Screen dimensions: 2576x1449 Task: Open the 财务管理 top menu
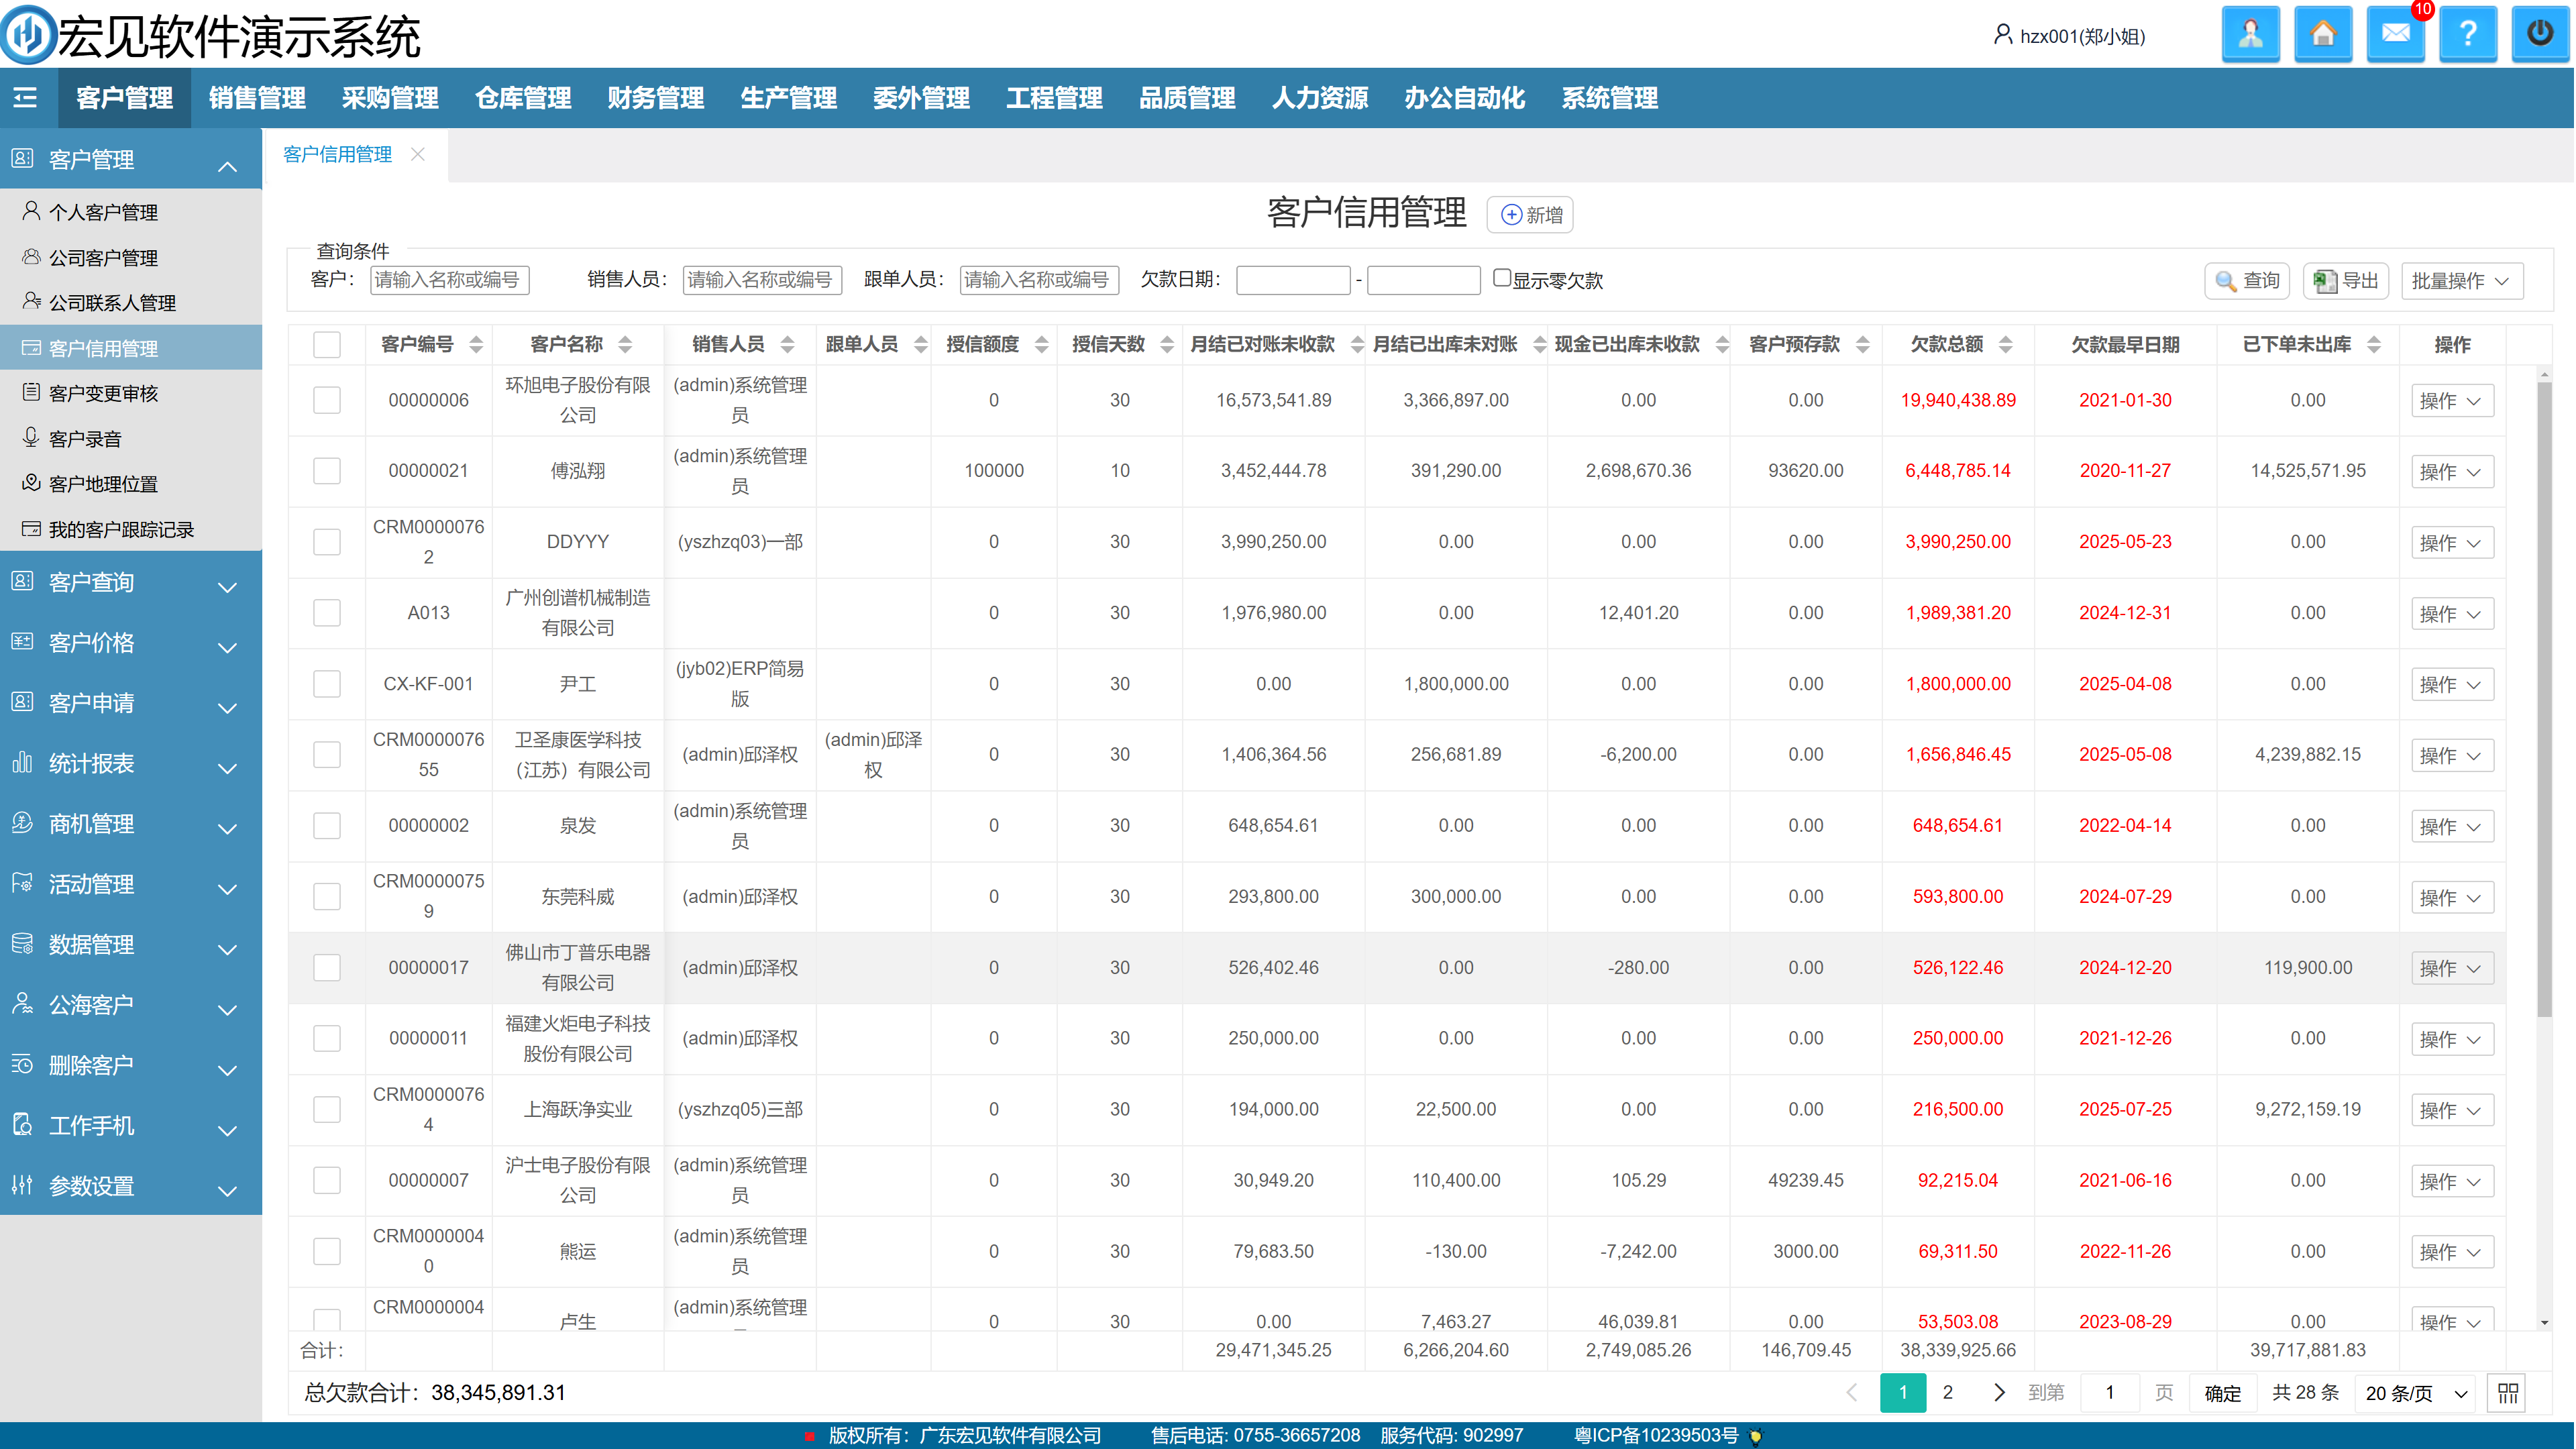point(655,98)
